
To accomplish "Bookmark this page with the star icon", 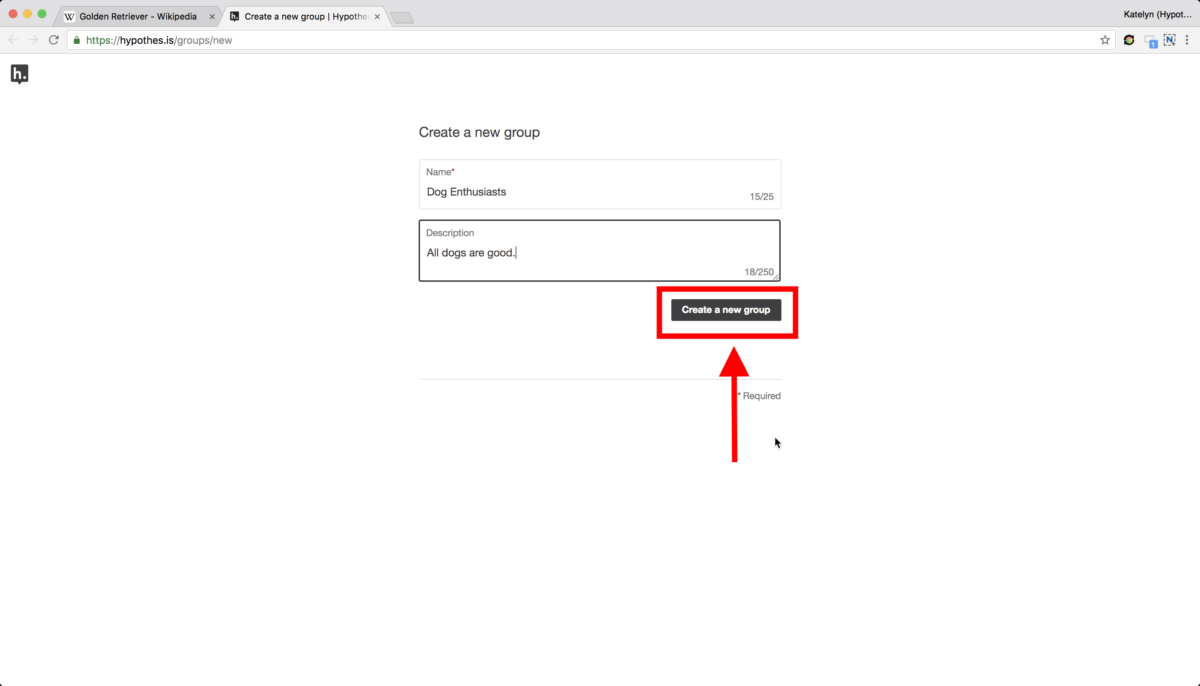I will [1105, 40].
